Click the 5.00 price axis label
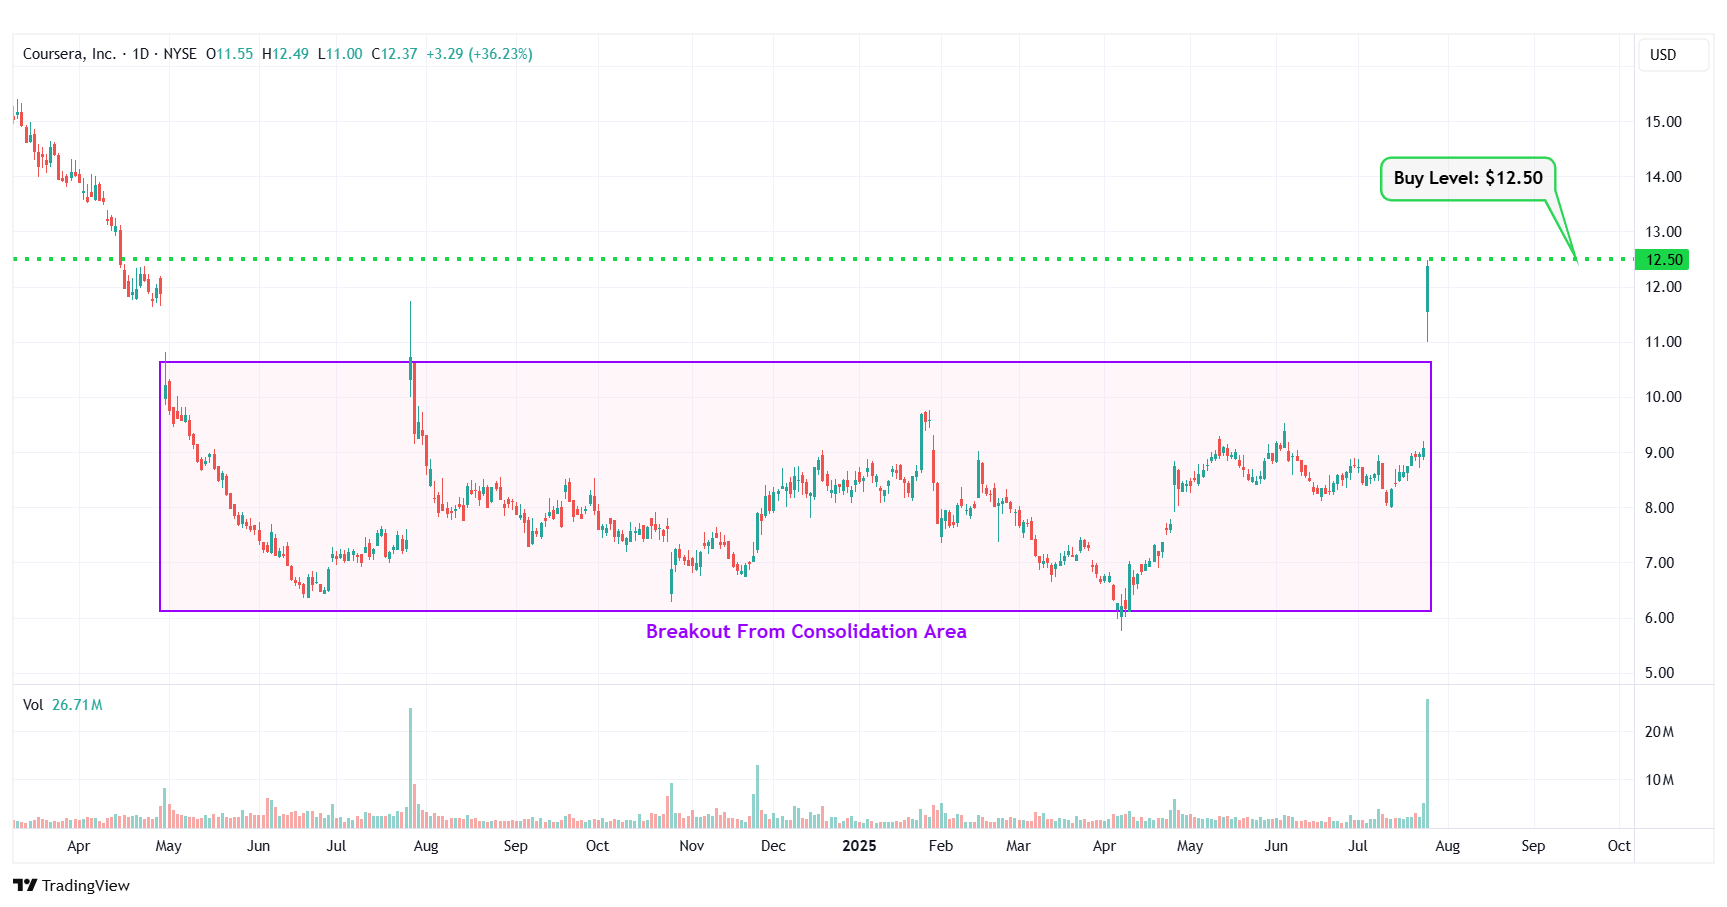The width and height of the screenshot is (1727, 907). [1659, 673]
